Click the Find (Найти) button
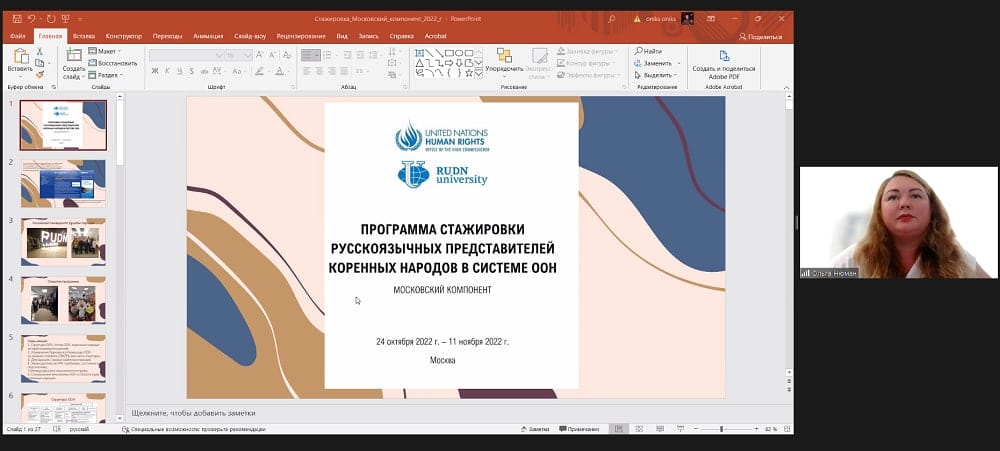 (x=649, y=51)
